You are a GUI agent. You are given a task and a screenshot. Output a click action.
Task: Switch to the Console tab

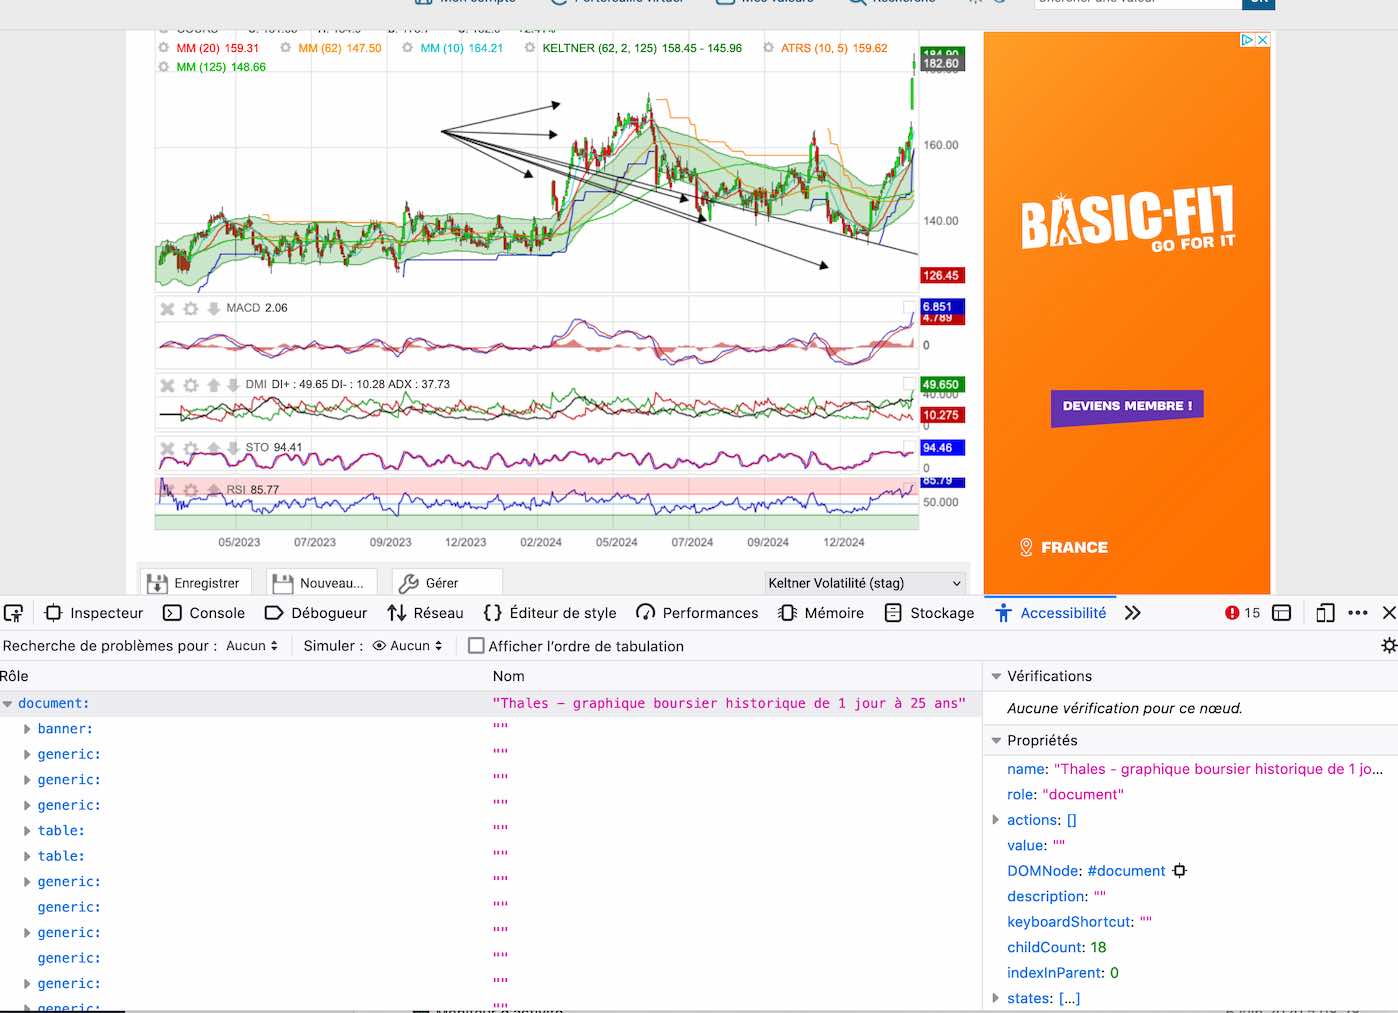pyautogui.click(x=204, y=613)
